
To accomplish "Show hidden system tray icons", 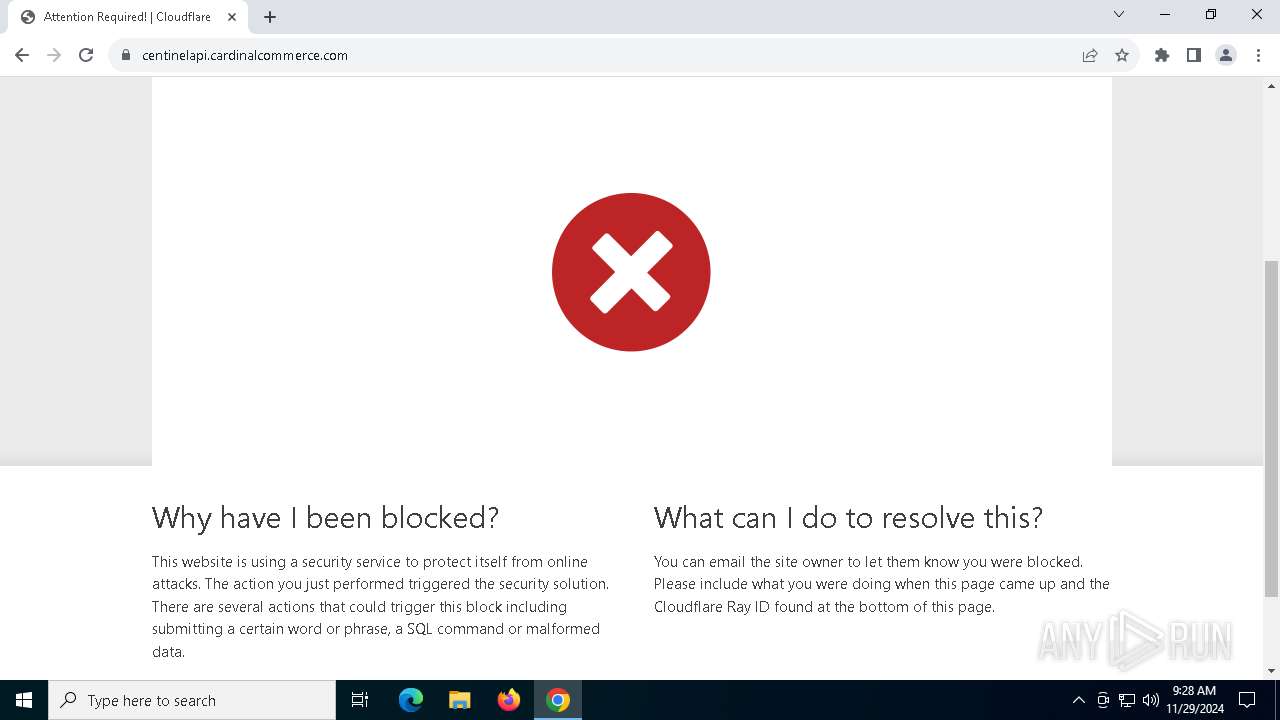I will [x=1078, y=700].
